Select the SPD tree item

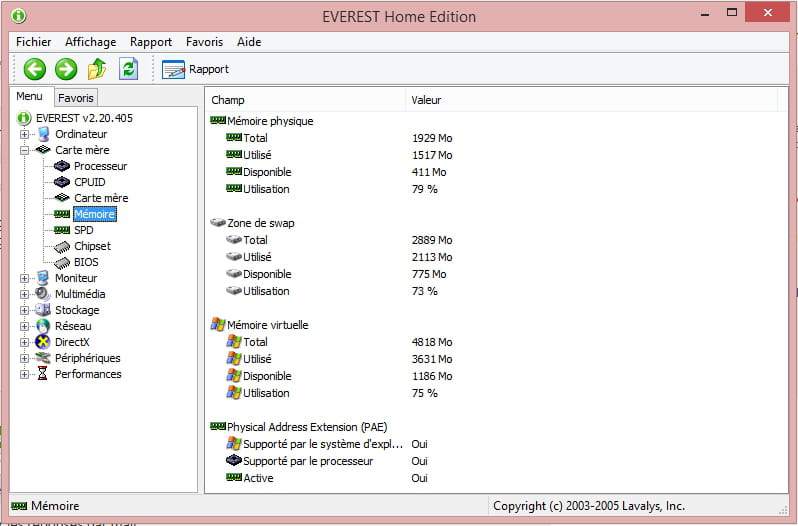84,230
